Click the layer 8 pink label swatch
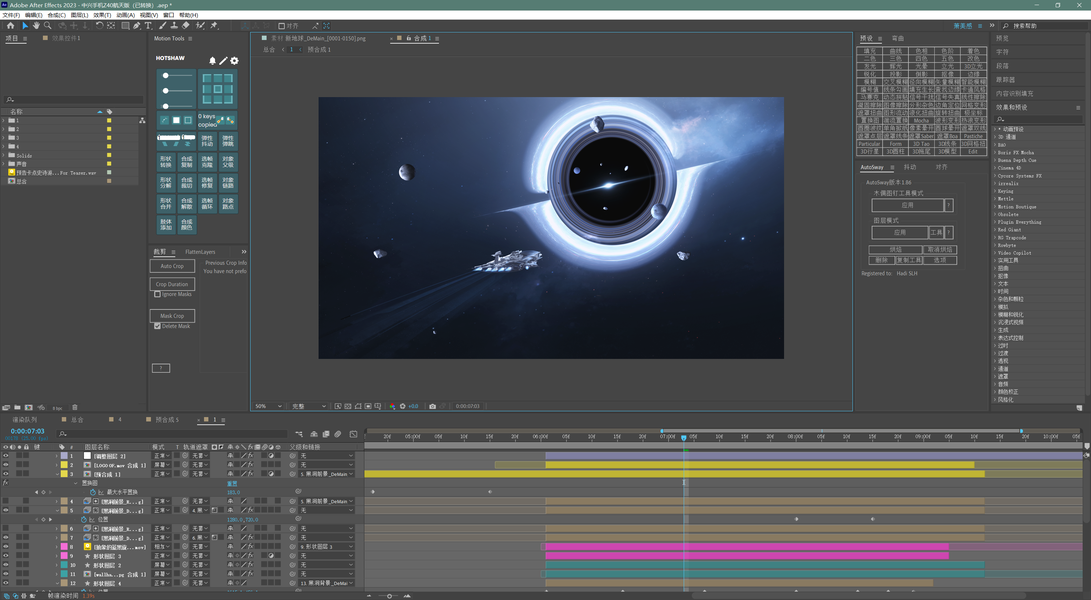The image size is (1091, 600). [x=64, y=546]
